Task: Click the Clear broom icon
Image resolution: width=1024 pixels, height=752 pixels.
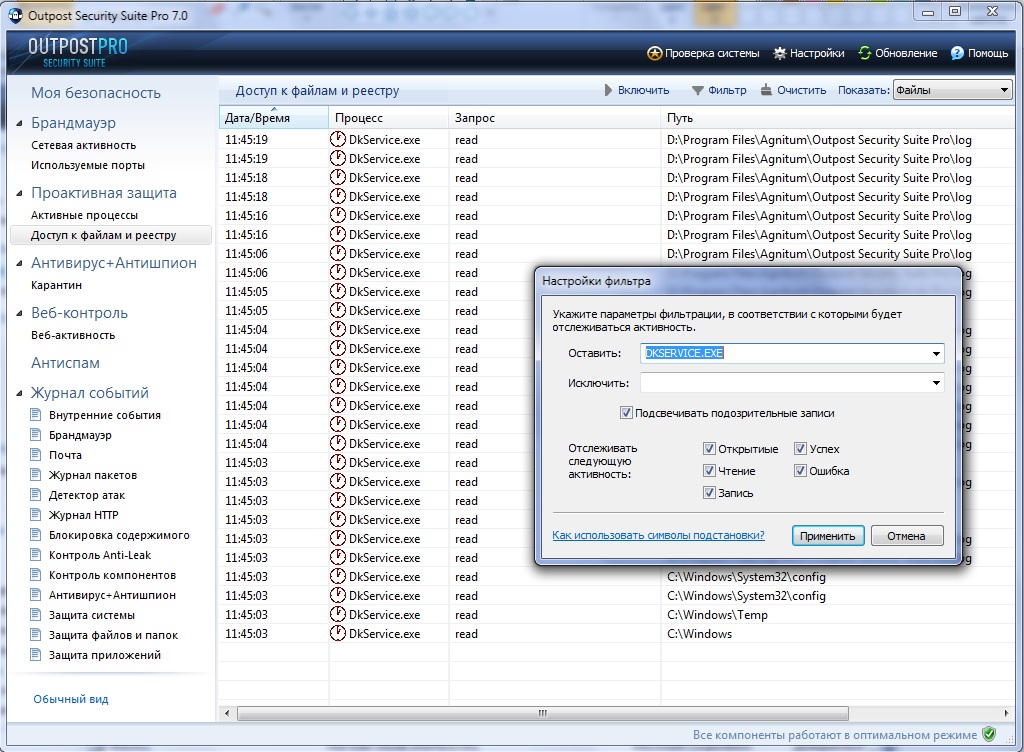Action: [766, 90]
